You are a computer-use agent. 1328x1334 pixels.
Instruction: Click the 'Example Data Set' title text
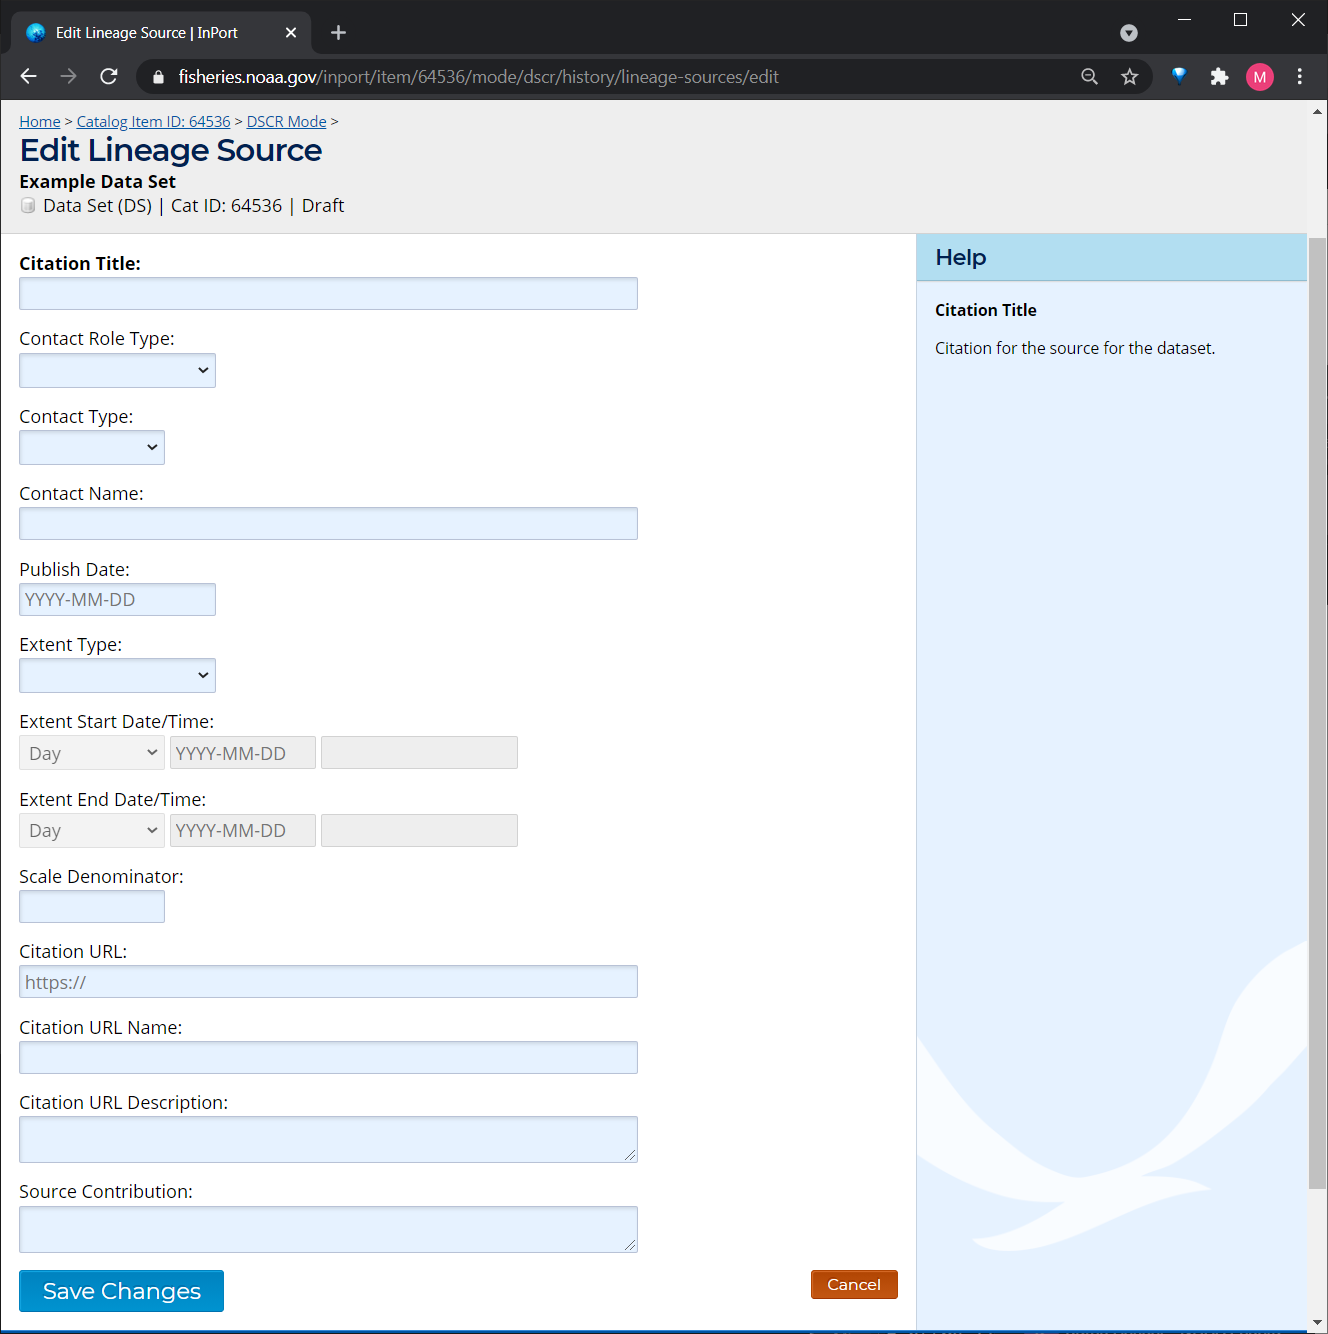97,181
